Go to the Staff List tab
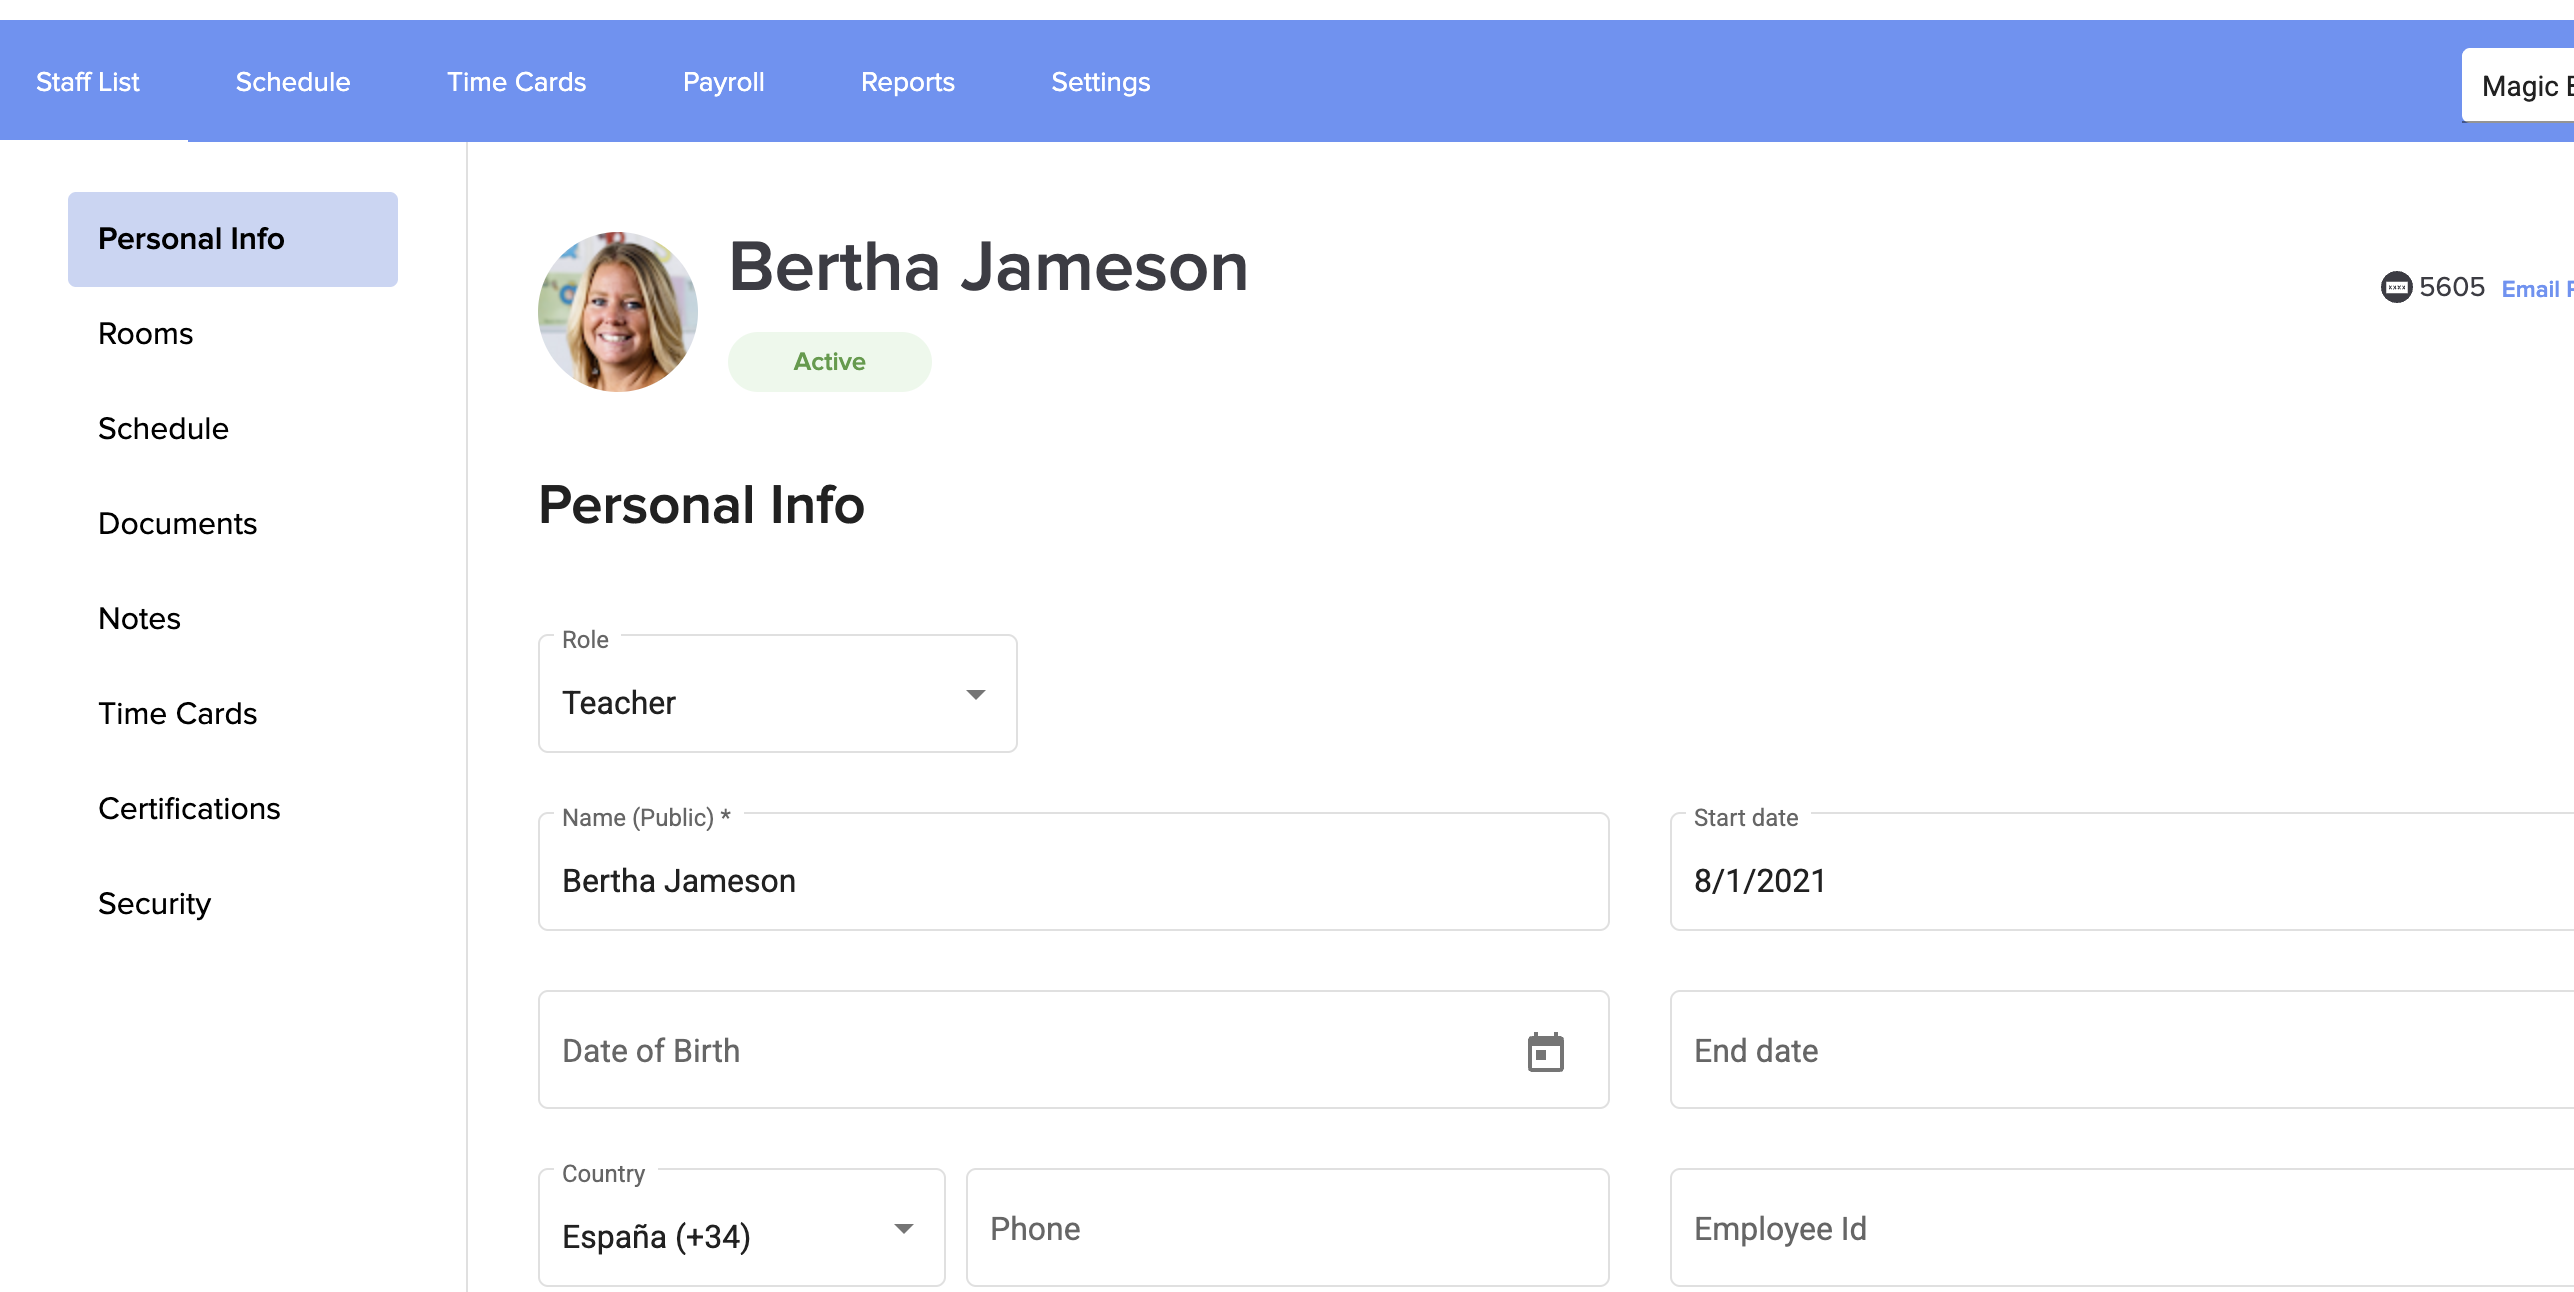 [x=88, y=82]
